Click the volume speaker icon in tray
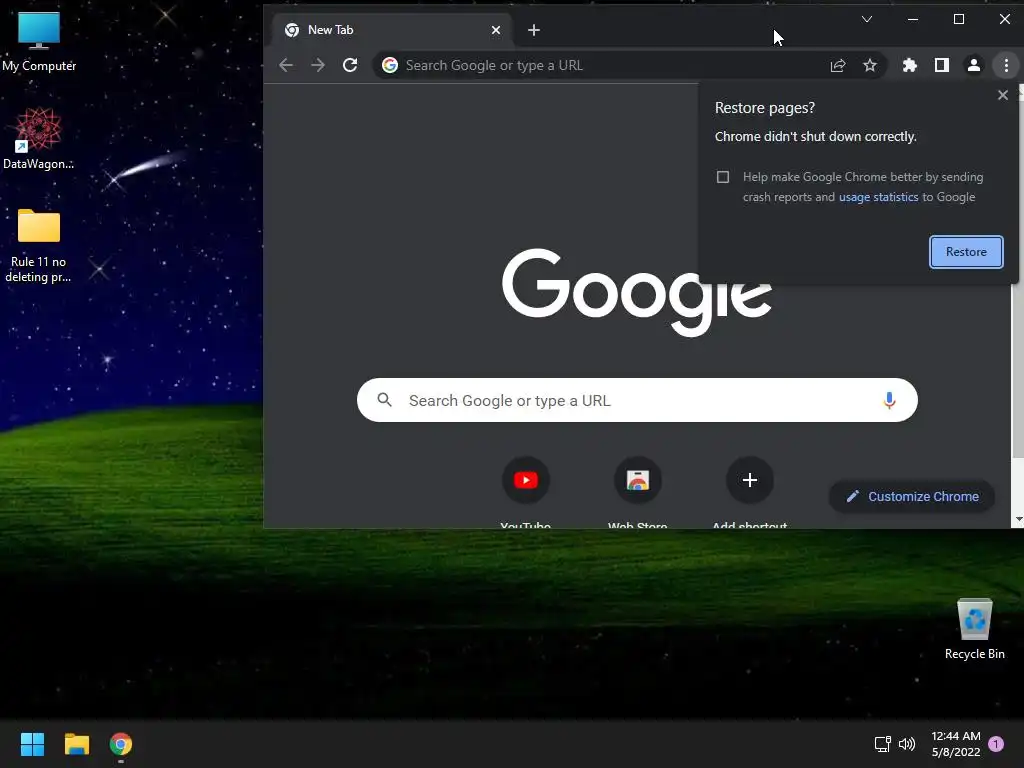 coord(906,744)
